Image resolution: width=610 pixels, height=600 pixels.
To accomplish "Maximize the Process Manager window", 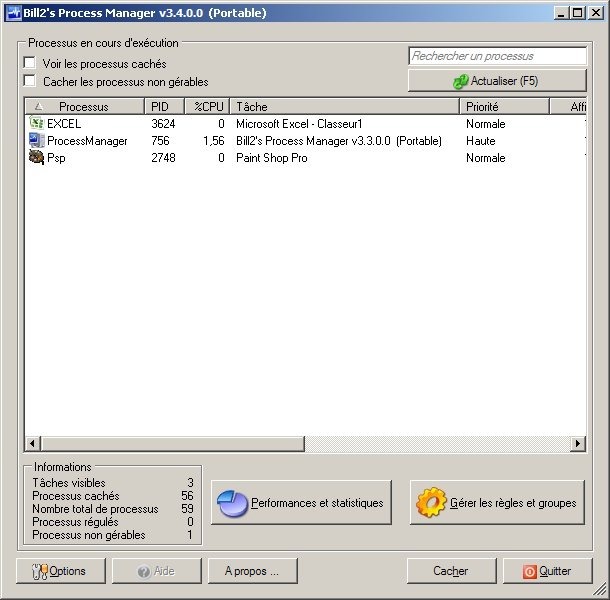I will [x=578, y=13].
